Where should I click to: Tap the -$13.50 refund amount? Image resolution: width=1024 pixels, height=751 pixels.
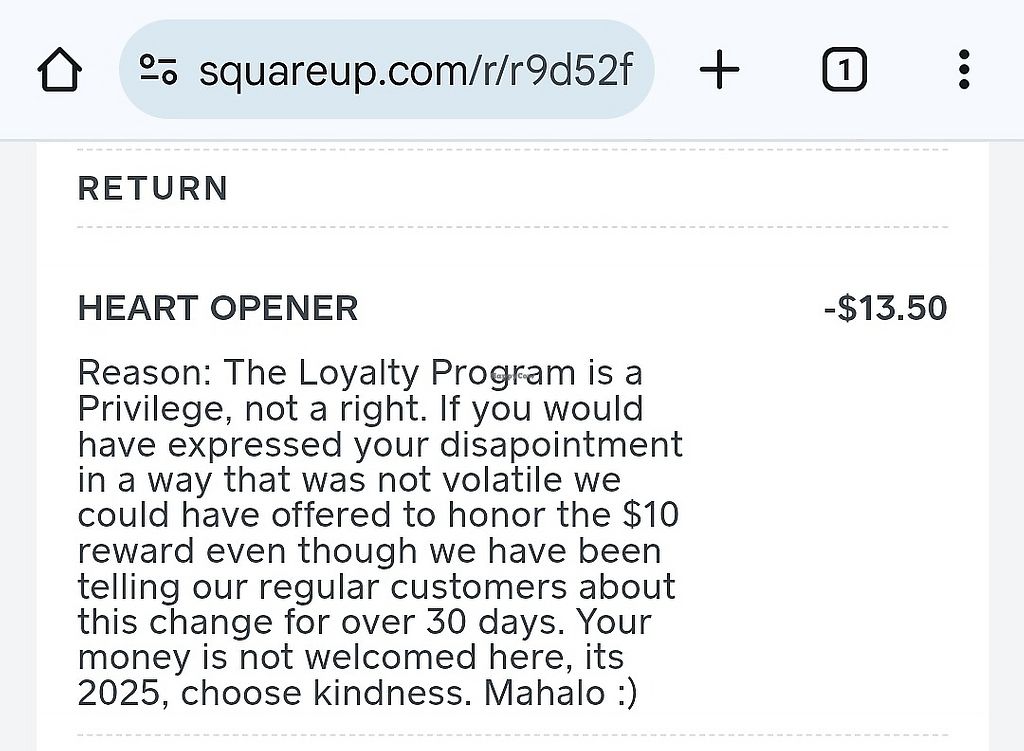point(885,308)
